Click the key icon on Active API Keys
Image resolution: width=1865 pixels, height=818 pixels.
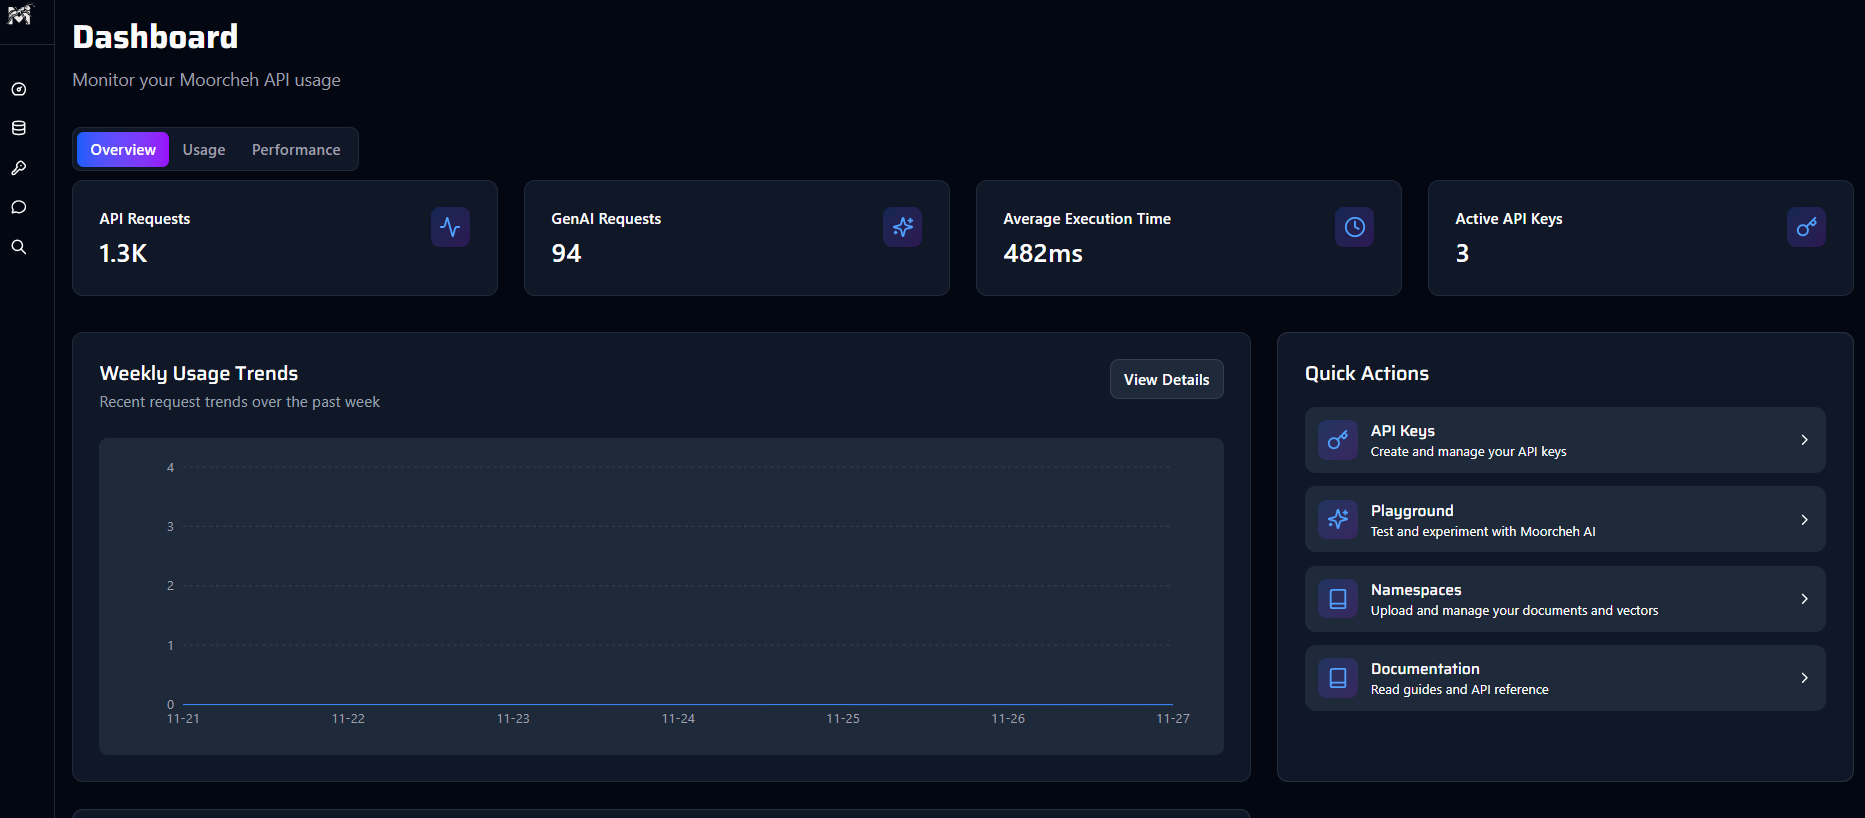point(1806,227)
